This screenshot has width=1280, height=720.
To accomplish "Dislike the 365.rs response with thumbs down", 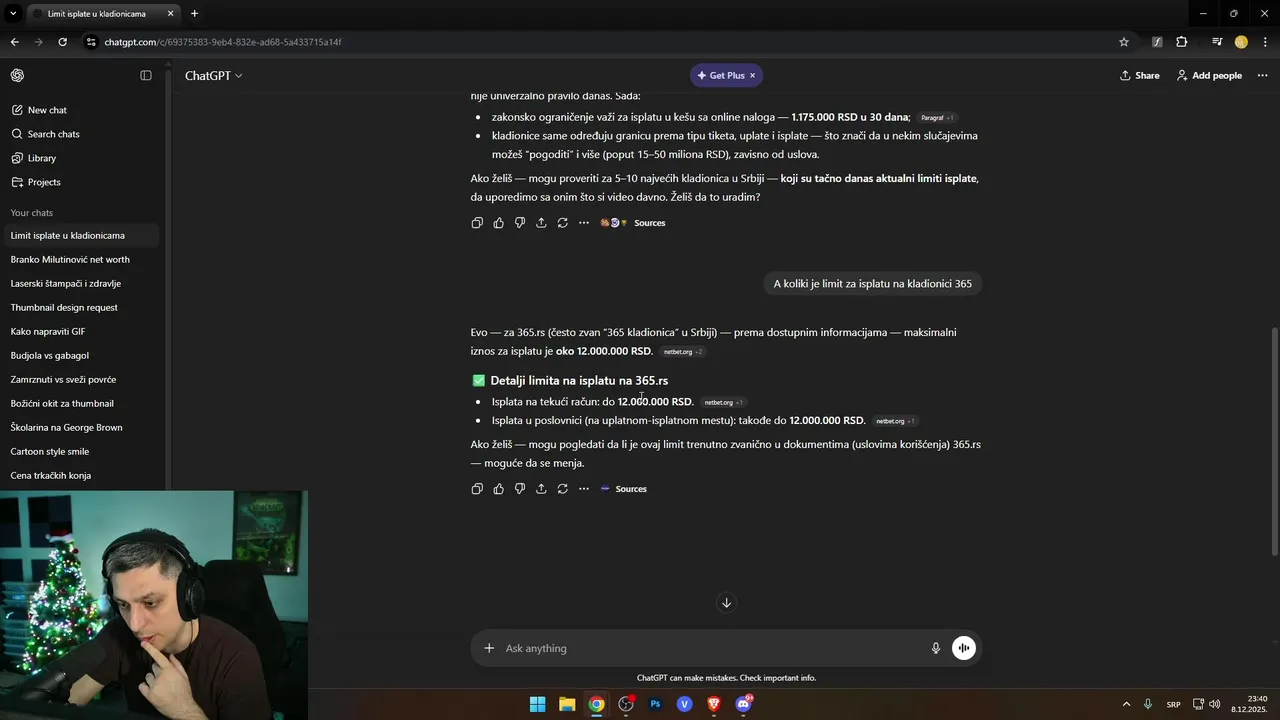I will [520, 489].
